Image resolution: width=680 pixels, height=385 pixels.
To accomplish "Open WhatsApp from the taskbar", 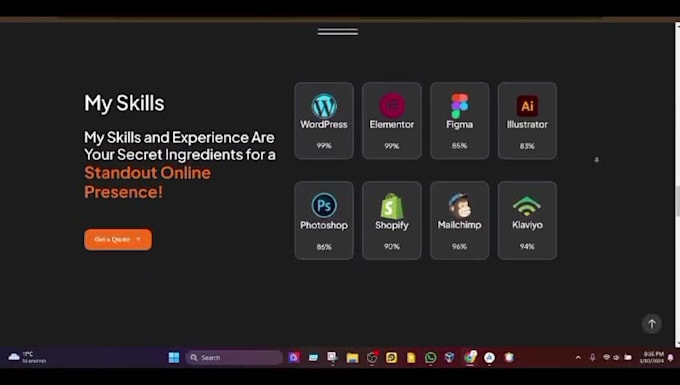I will [430, 357].
